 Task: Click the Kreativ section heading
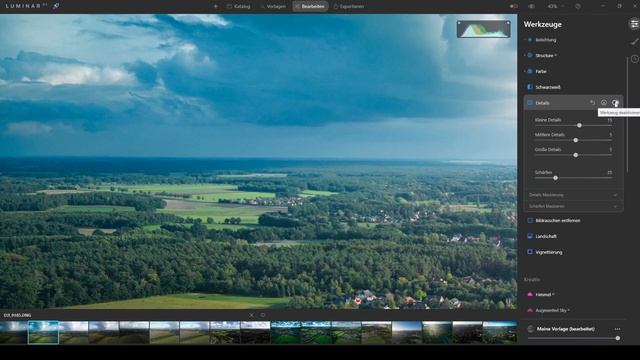[532, 280]
